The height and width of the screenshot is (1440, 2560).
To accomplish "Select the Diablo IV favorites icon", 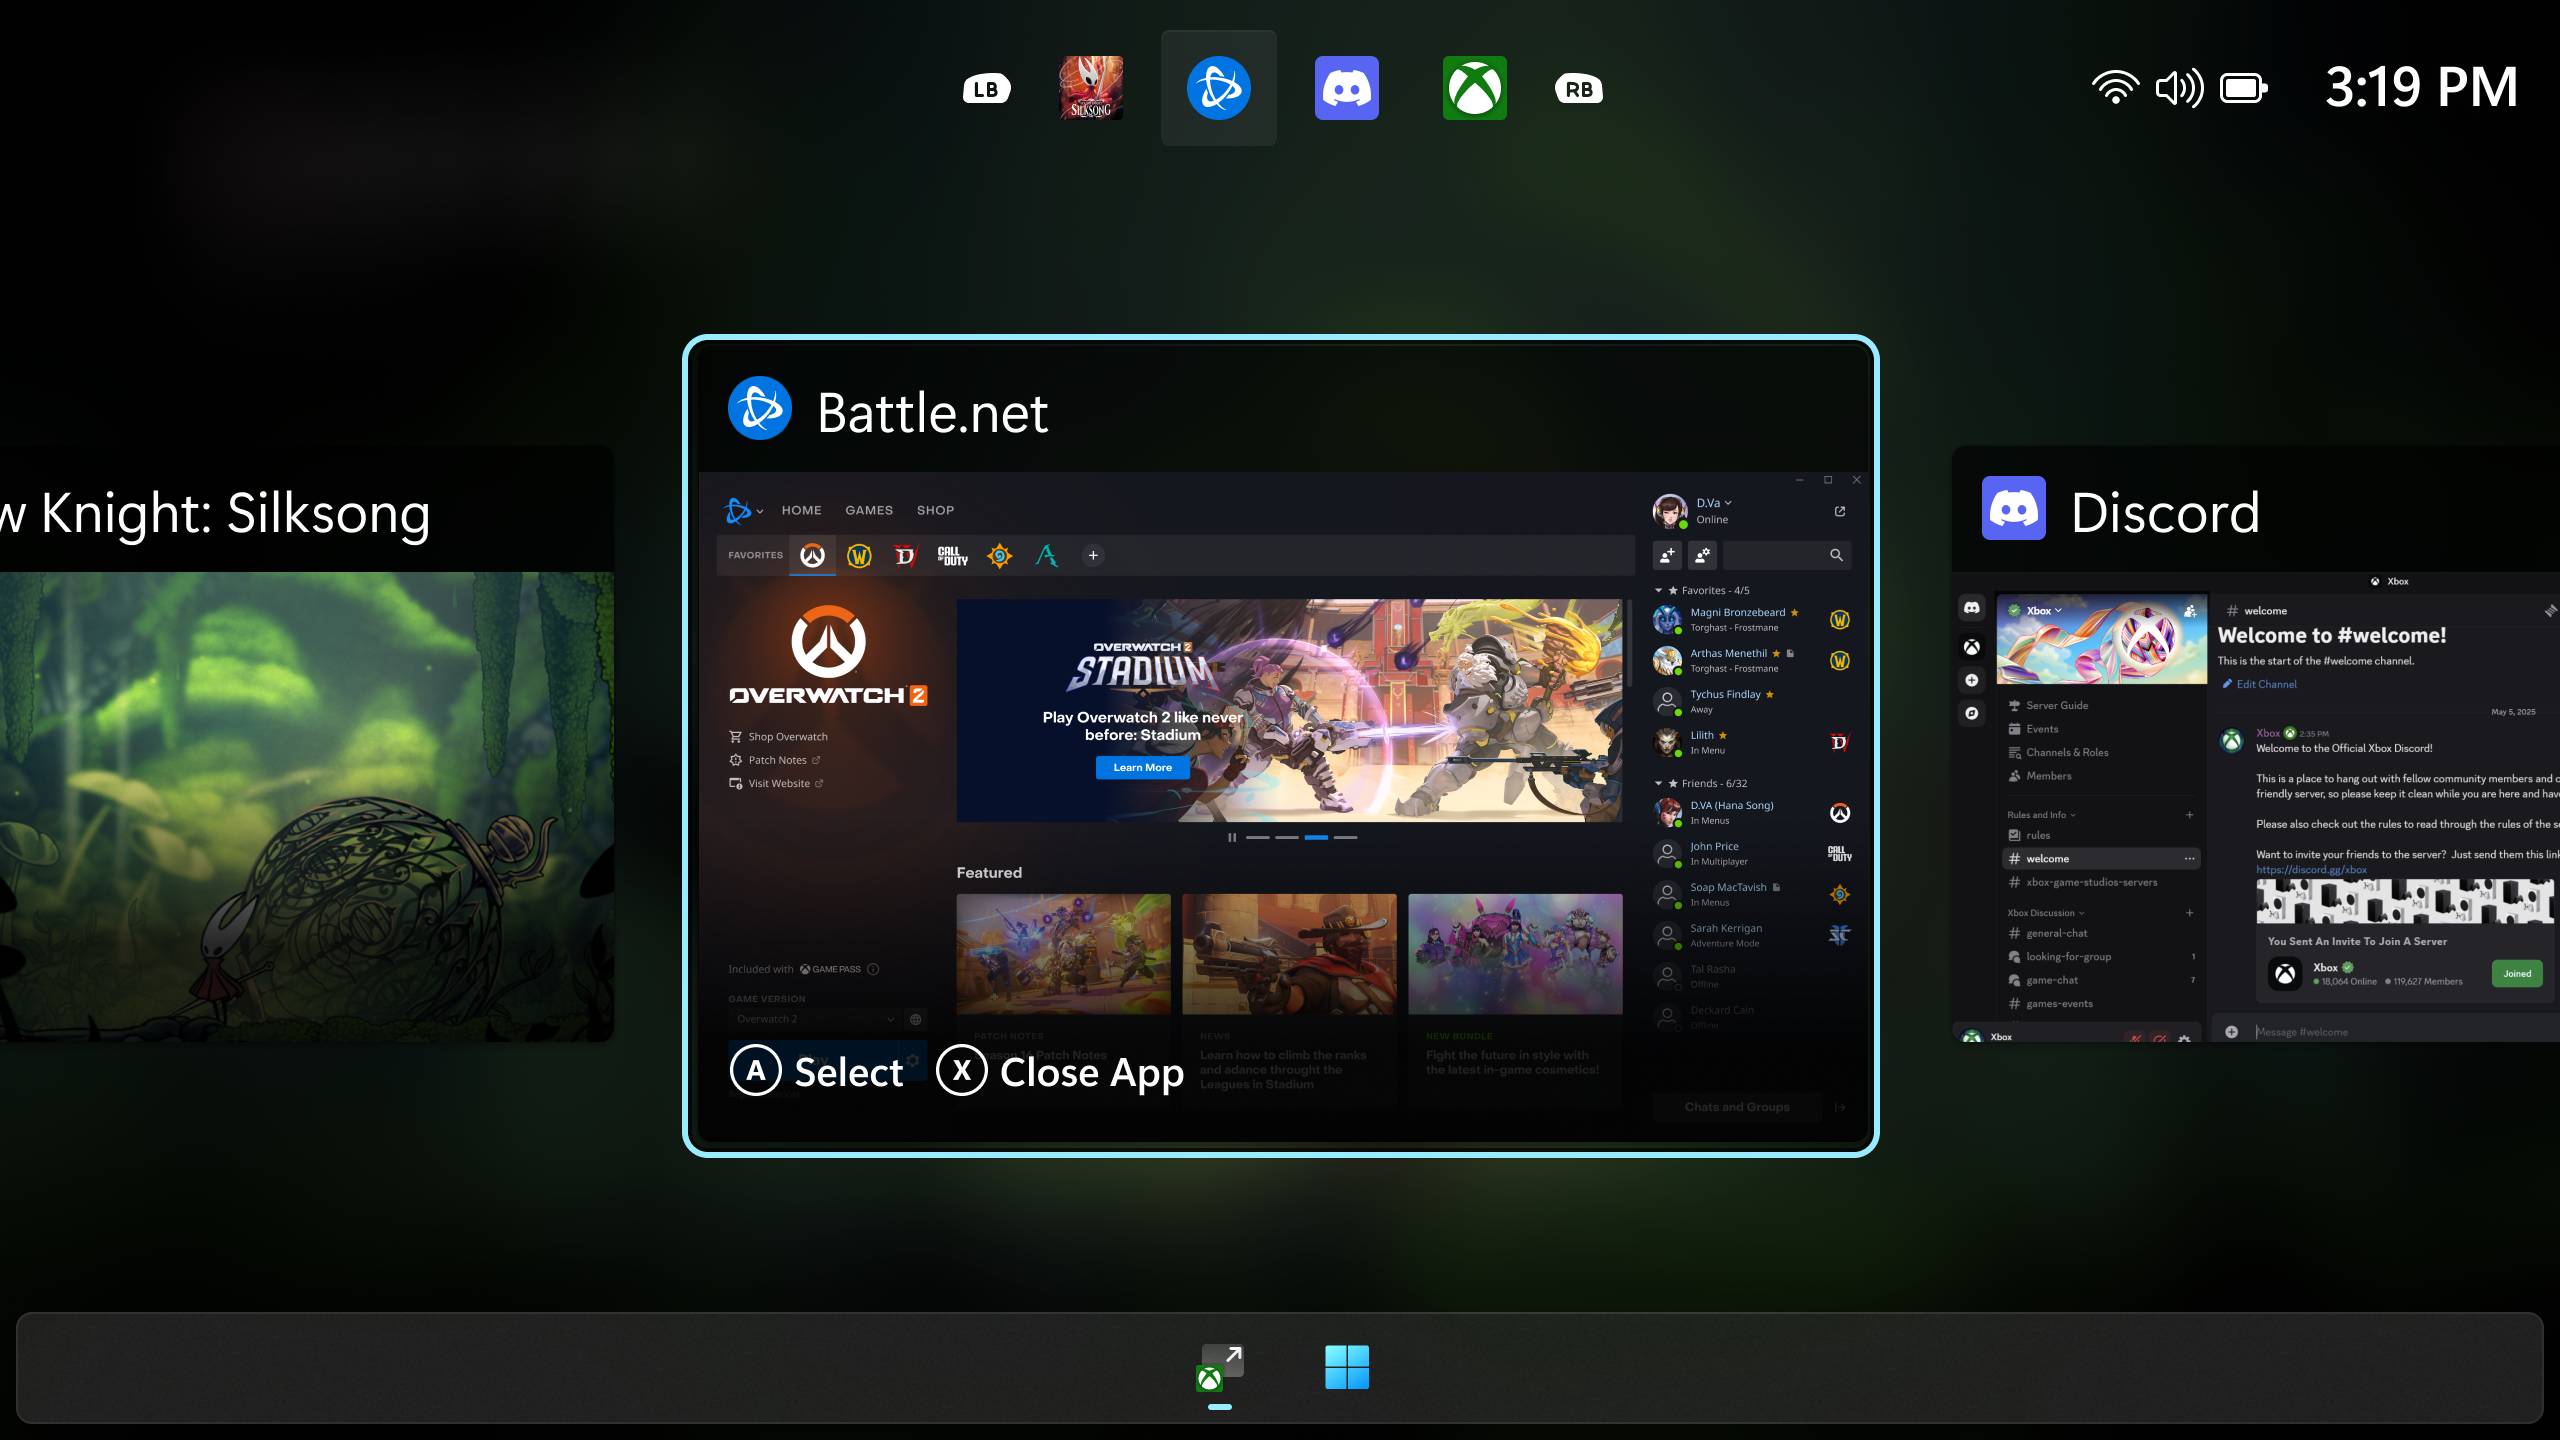I will tap(905, 557).
